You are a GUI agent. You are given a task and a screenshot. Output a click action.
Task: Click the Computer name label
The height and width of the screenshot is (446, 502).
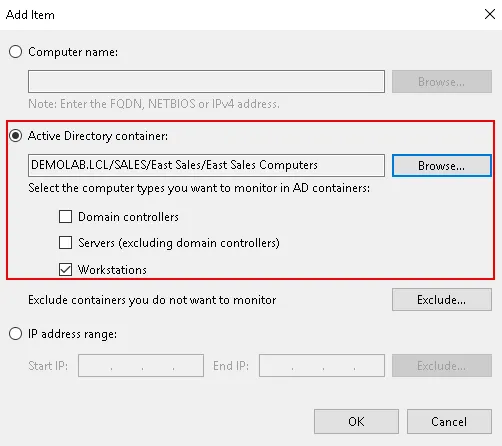pos(73,52)
